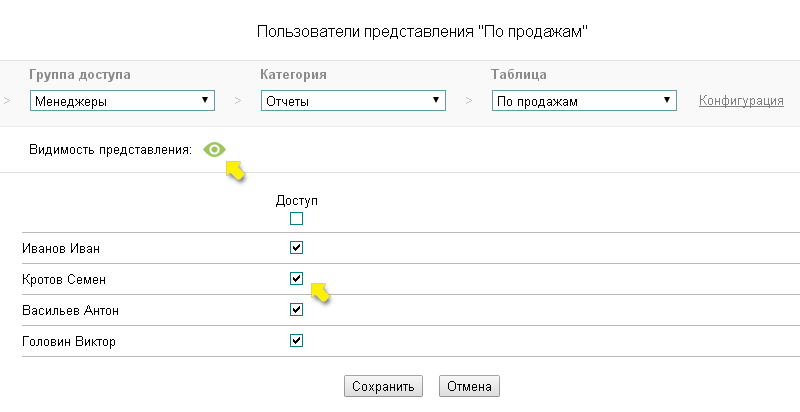Click the "Видимость представления" label
800x412 pixels.
pos(112,150)
